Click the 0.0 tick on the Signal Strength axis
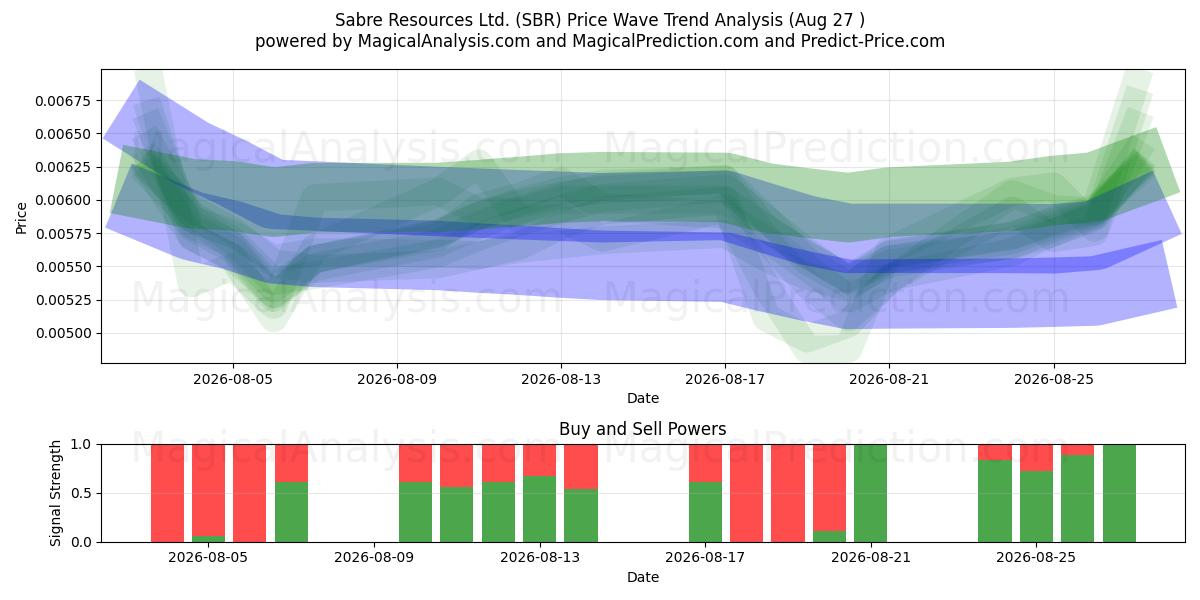Viewport: 1200px width, 600px height. pyautogui.click(x=81, y=542)
